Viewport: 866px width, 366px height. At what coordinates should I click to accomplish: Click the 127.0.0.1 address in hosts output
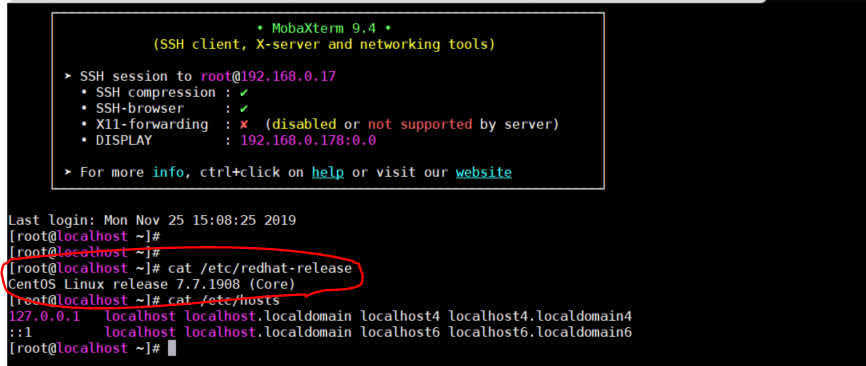tap(44, 316)
